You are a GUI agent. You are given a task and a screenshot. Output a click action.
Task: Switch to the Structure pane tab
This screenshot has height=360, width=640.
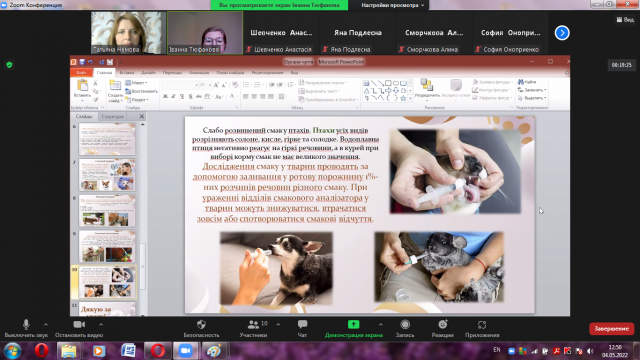point(112,117)
